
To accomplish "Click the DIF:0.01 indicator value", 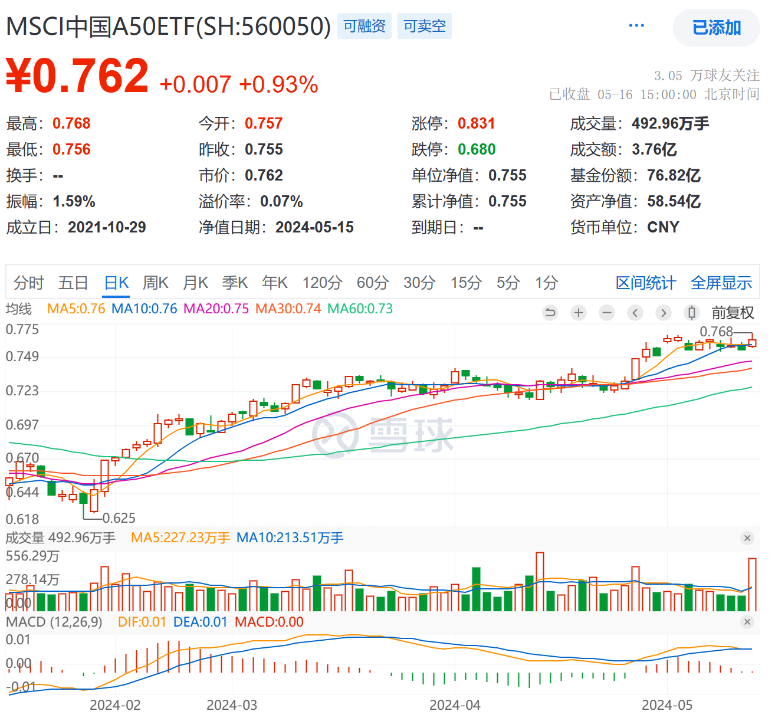I will (x=142, y=622).
